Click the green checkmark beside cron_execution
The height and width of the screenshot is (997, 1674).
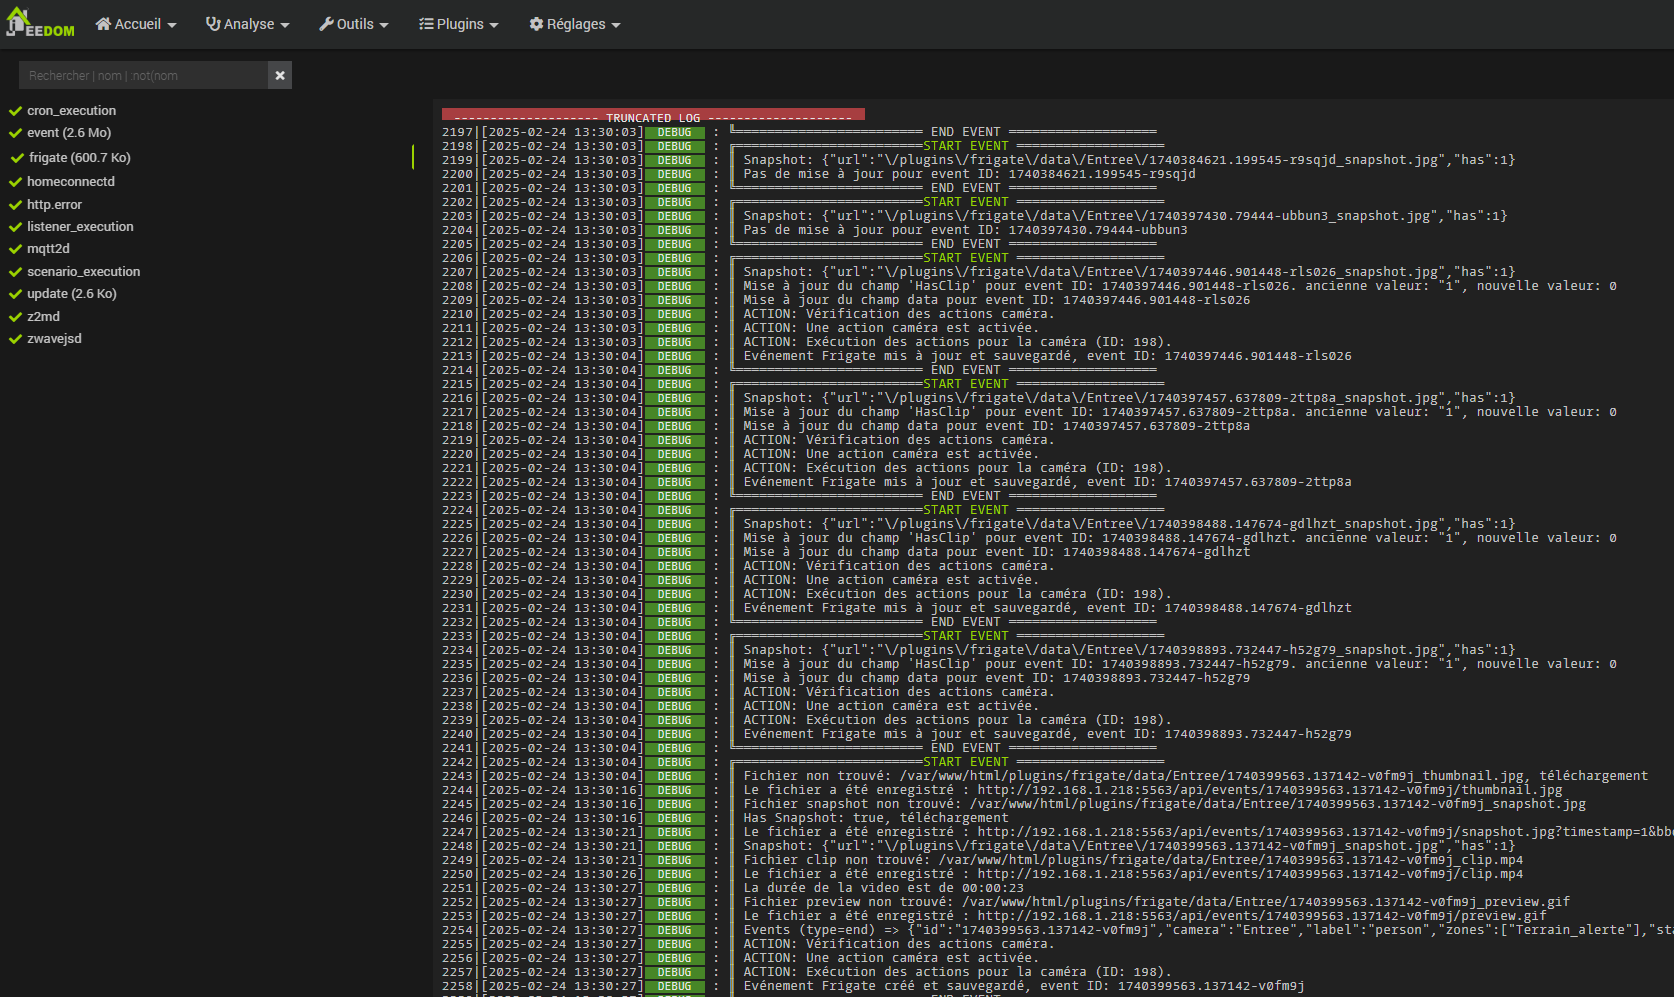(x=15, y=111)
